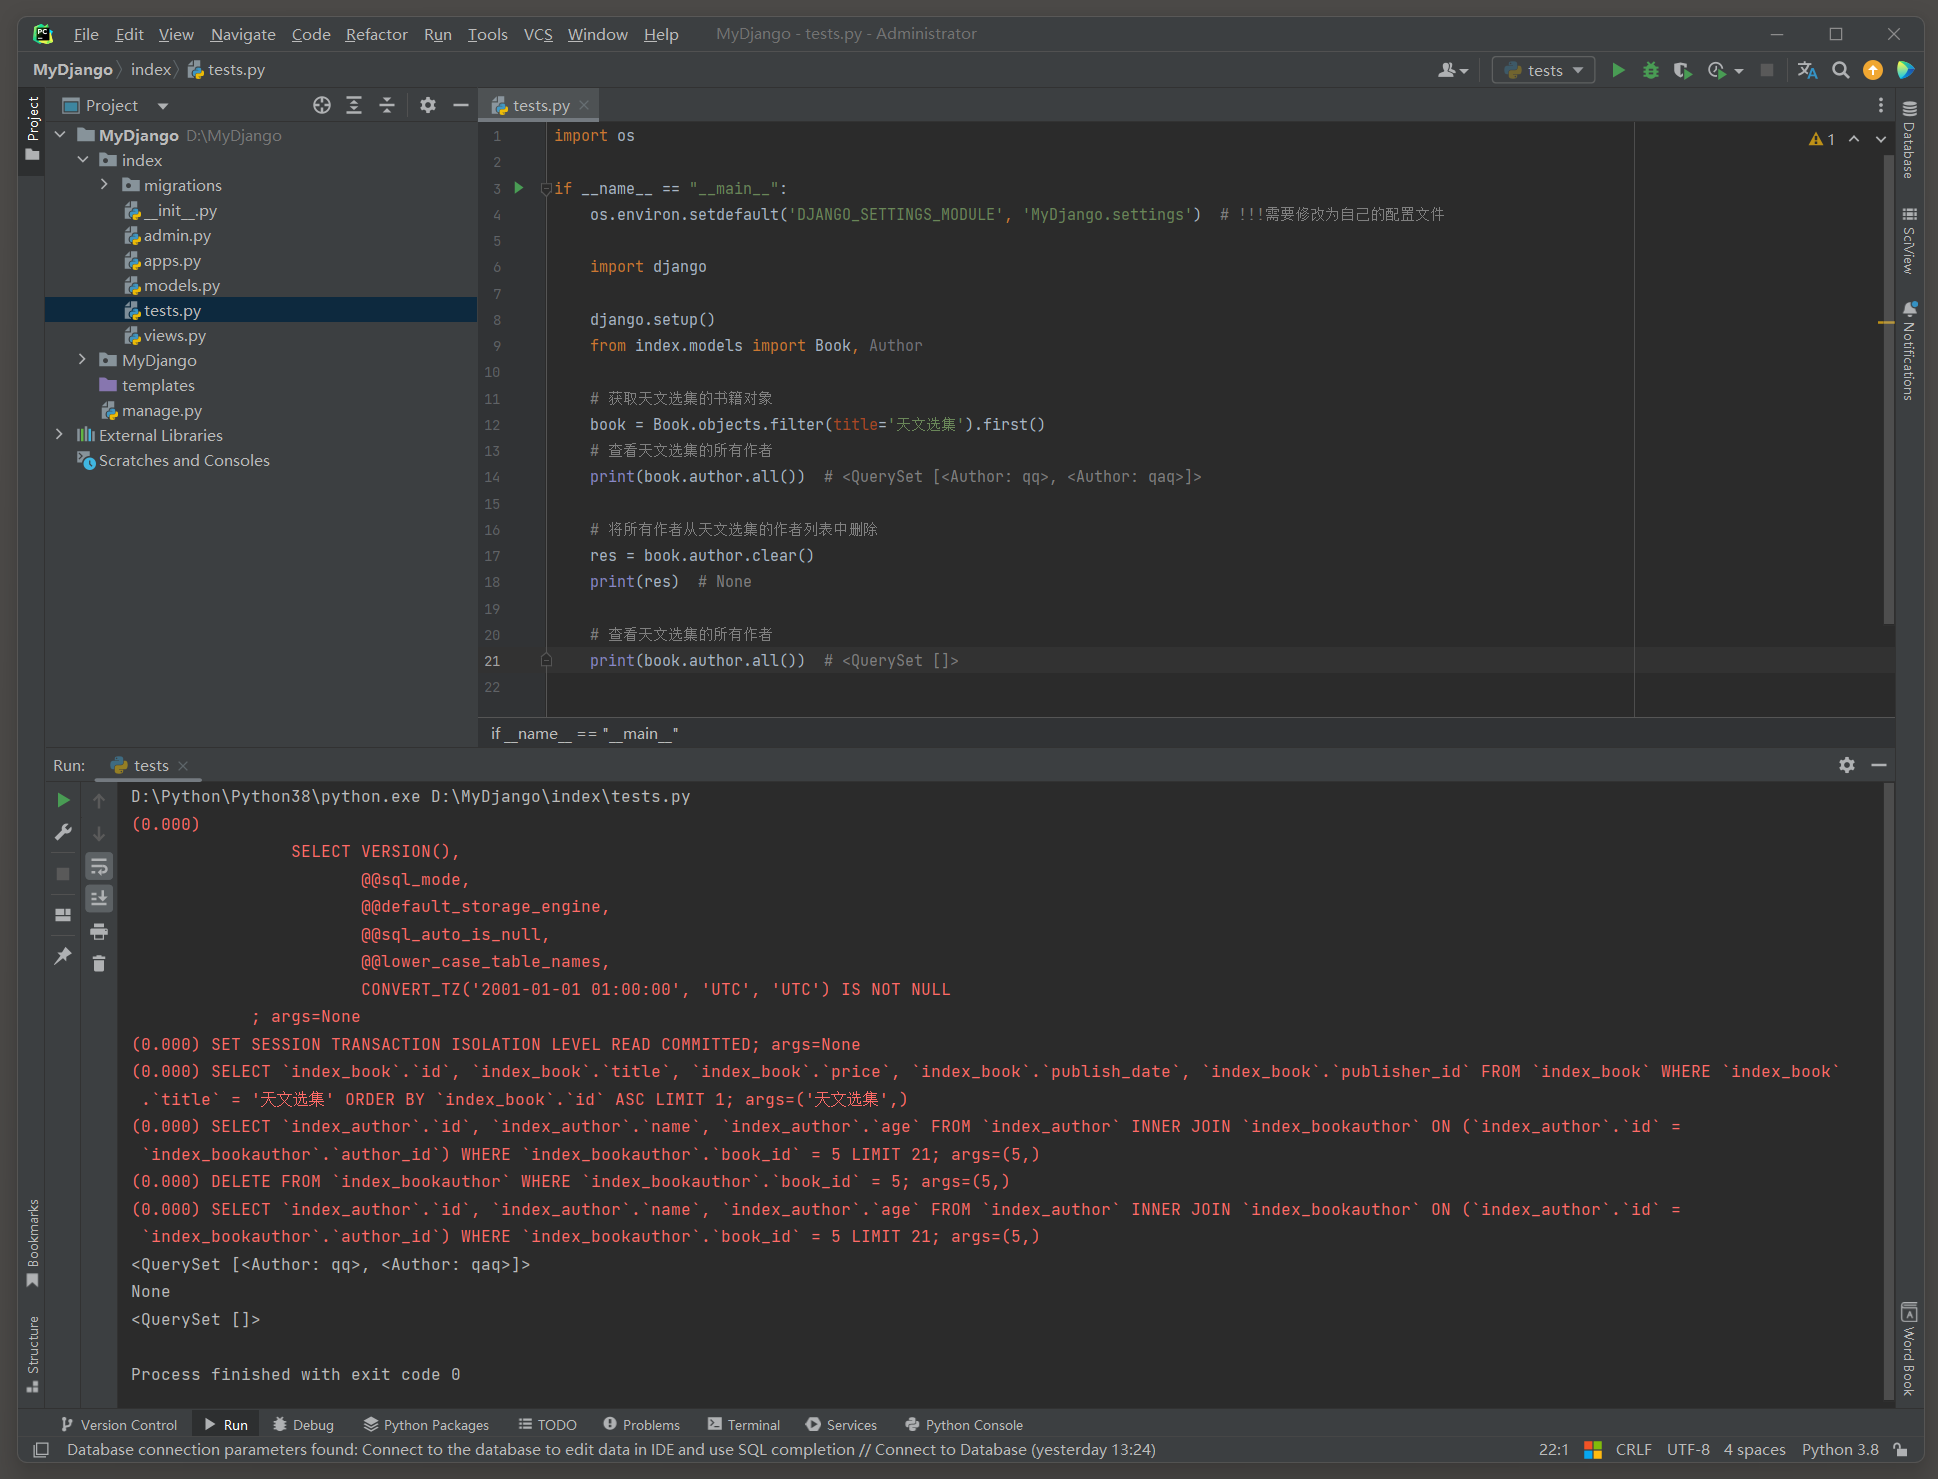Image resolution: width=1938 pixels, height=1479 pixels.
Task: Click the editor vertical scrollbar
Action: point(1888,390)
